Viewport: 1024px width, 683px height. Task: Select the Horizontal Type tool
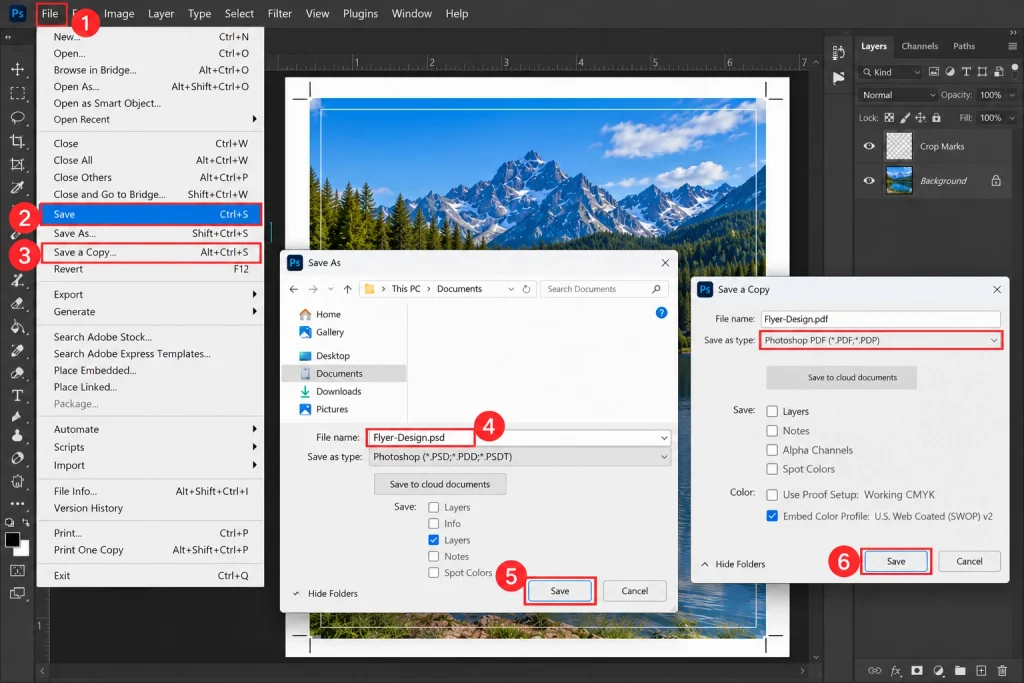[18, 396]
